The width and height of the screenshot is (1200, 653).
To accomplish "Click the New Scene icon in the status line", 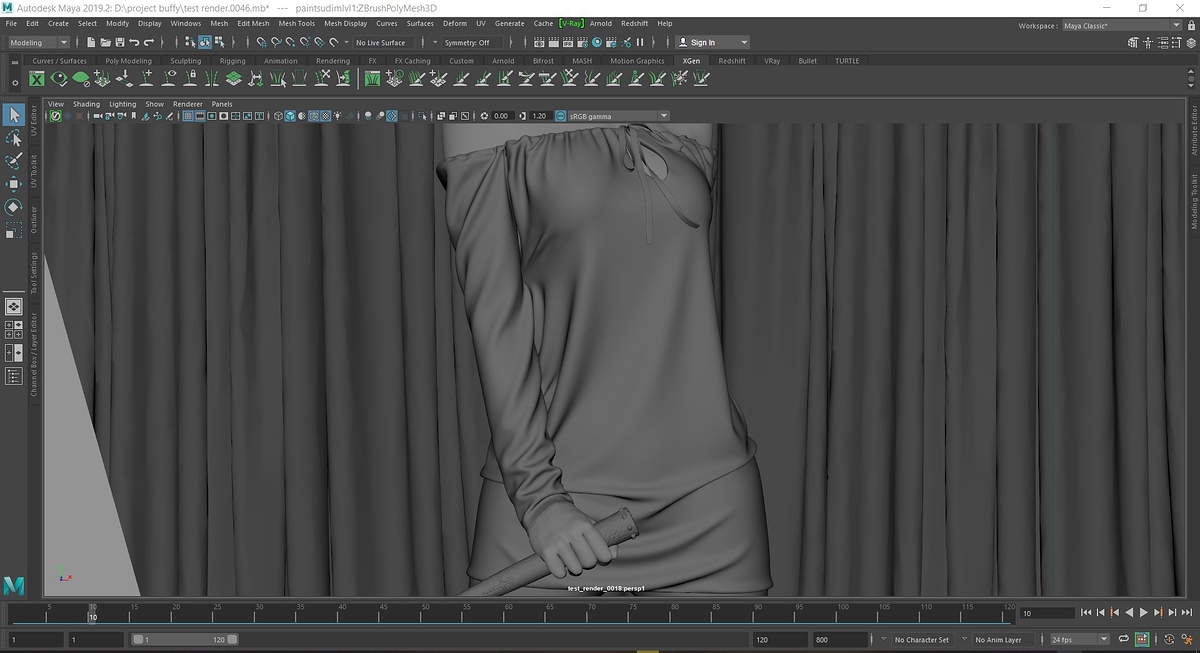I will 91,42.
